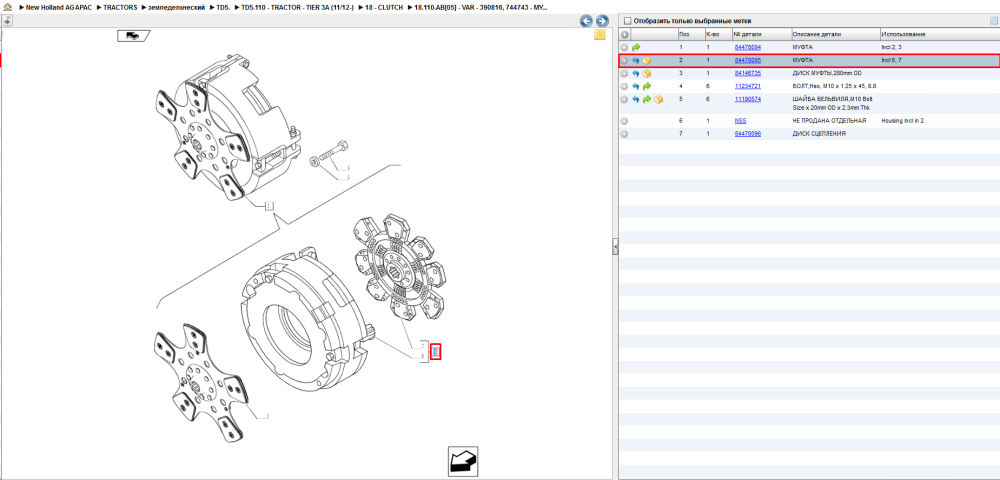Screen dimensions: 1000x480
Task: Click the green arrow icon for bolt 11234721
Action: 647,86
